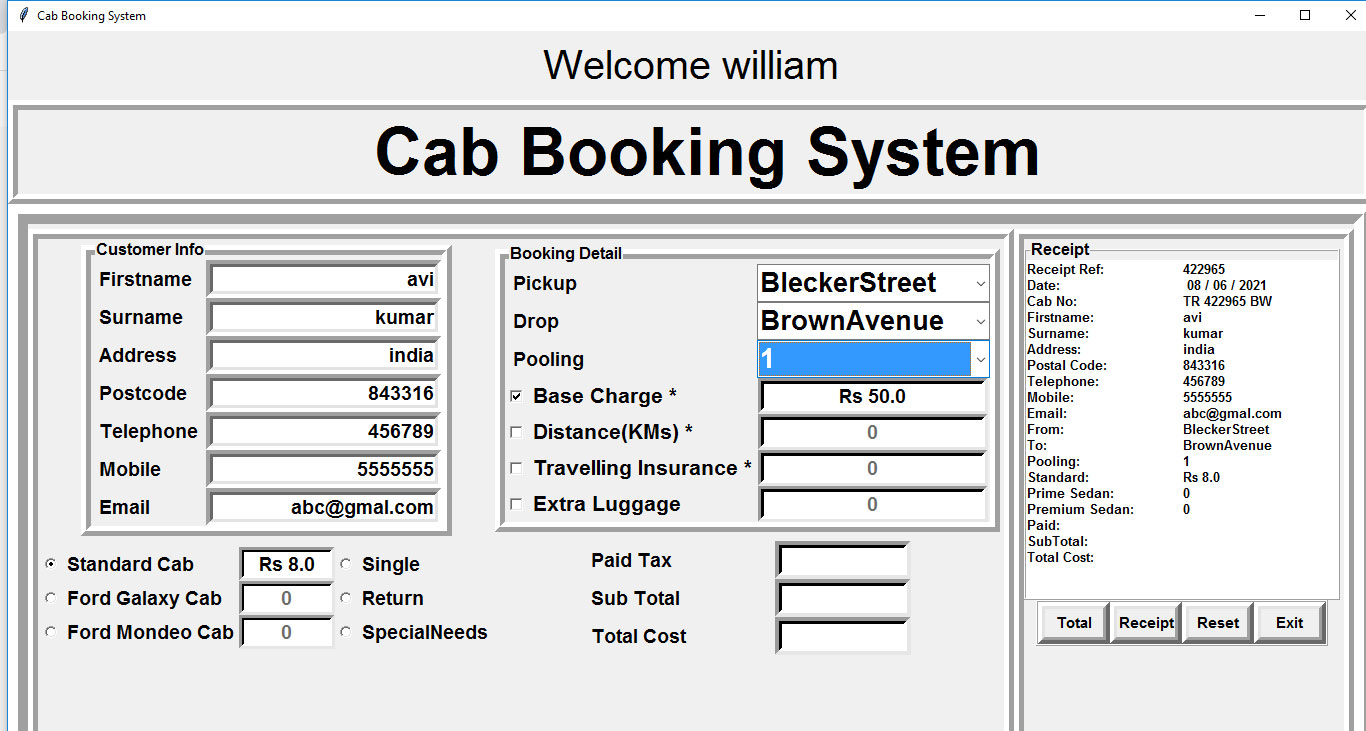Select the Return trip option
The height and width of the screenshot is (731, 1366).
point(346,598)
